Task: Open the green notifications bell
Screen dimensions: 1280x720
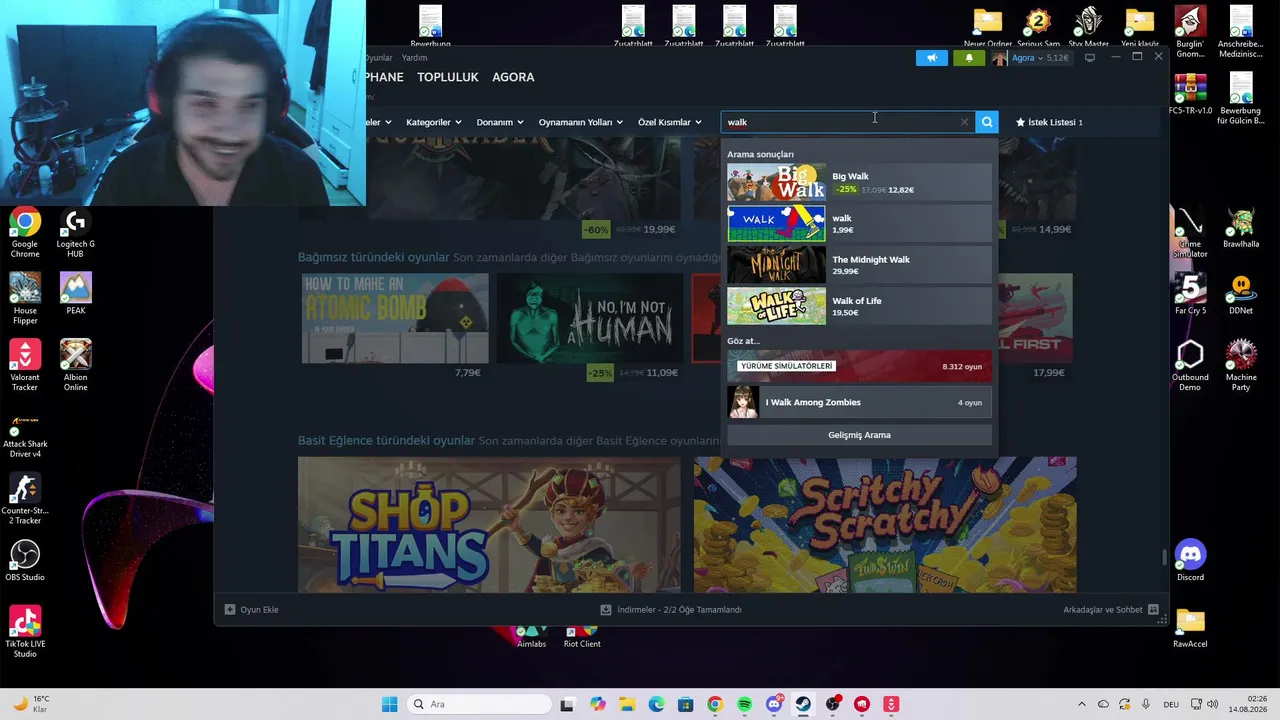Action: coord(969,58)
